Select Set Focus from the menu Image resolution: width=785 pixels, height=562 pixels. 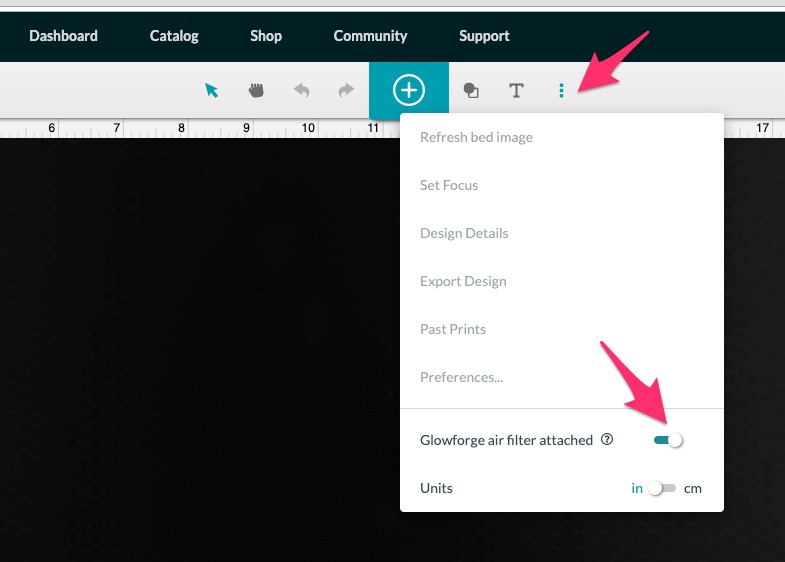449,185
